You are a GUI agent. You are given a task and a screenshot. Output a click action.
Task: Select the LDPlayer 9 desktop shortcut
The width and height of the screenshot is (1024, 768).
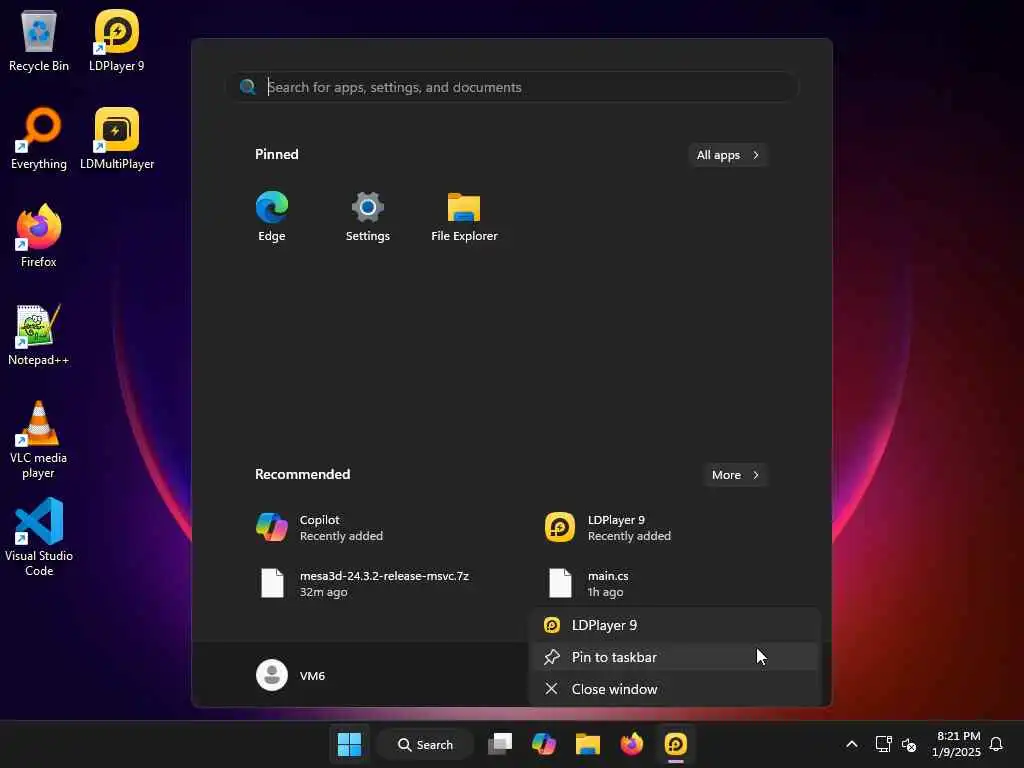click(x=116, y=40)
